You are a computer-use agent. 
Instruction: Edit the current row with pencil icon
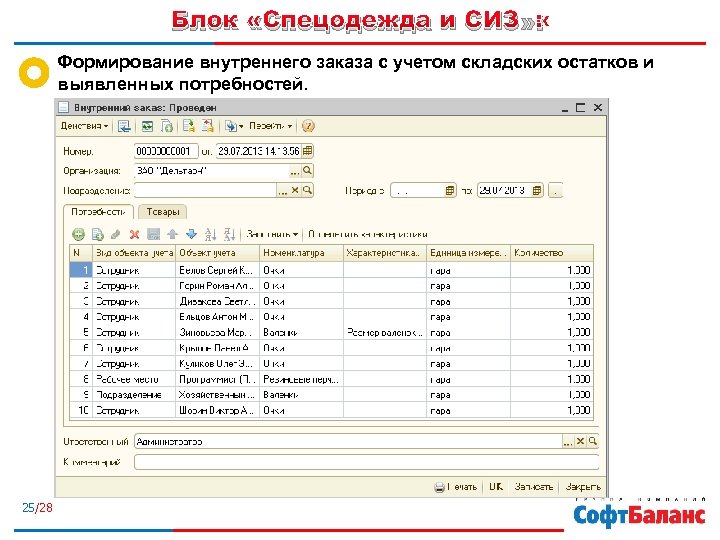pos(116,235)
